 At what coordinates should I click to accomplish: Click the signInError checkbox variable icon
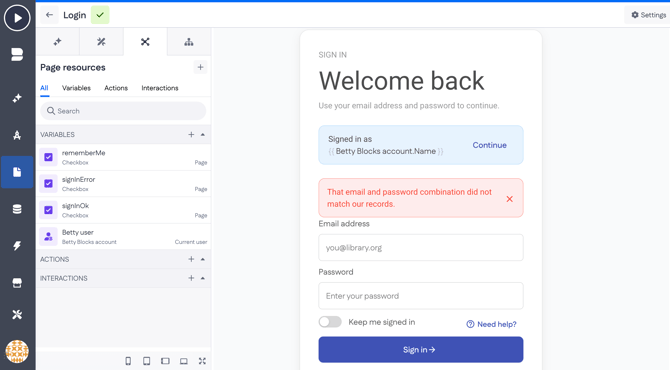48,184
